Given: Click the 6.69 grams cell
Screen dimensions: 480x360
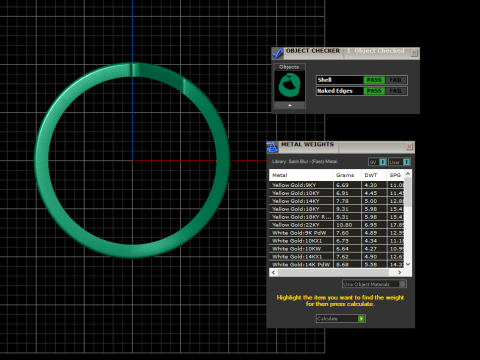Looking at the screenshot, I should pyautogui.click(x=347, y=185).
